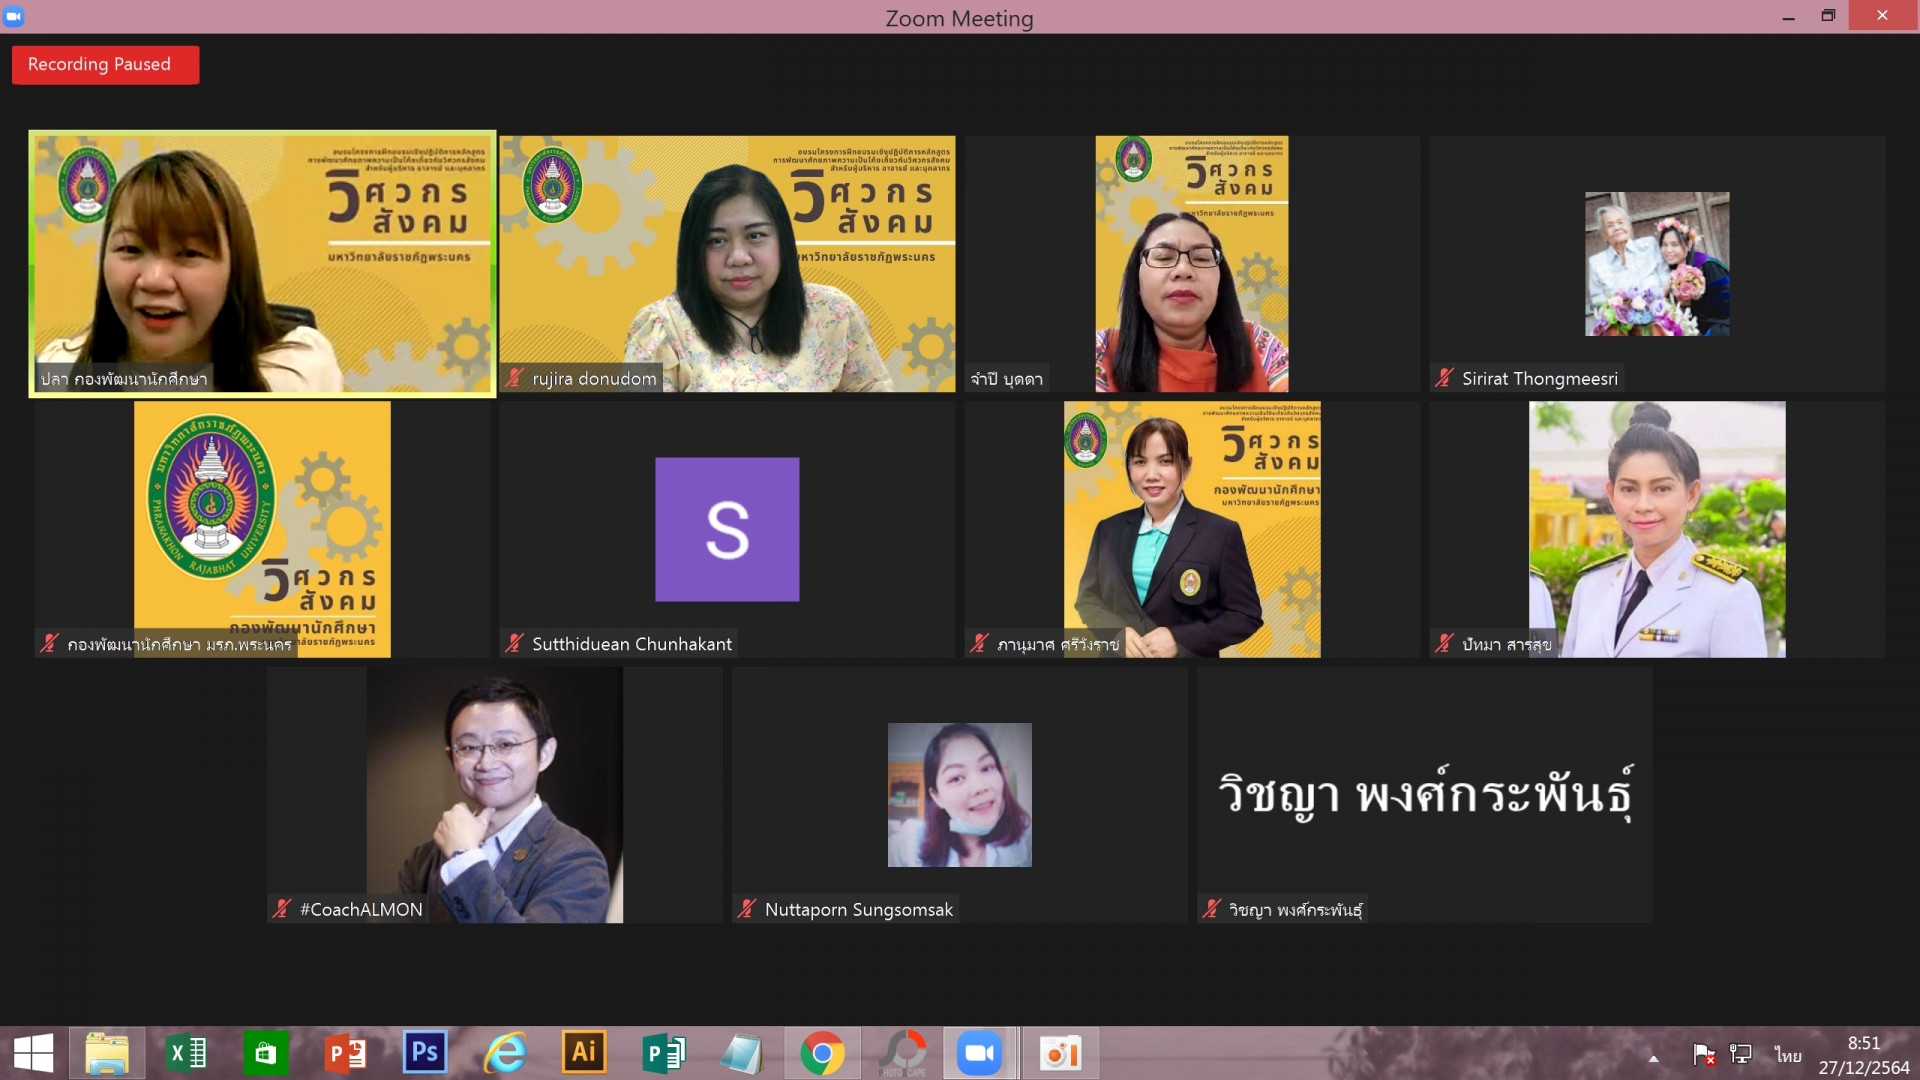Click the Zoom app icon in taskbar
This screenshot has width=1920, height=1080.
(x=979, y=1053)
